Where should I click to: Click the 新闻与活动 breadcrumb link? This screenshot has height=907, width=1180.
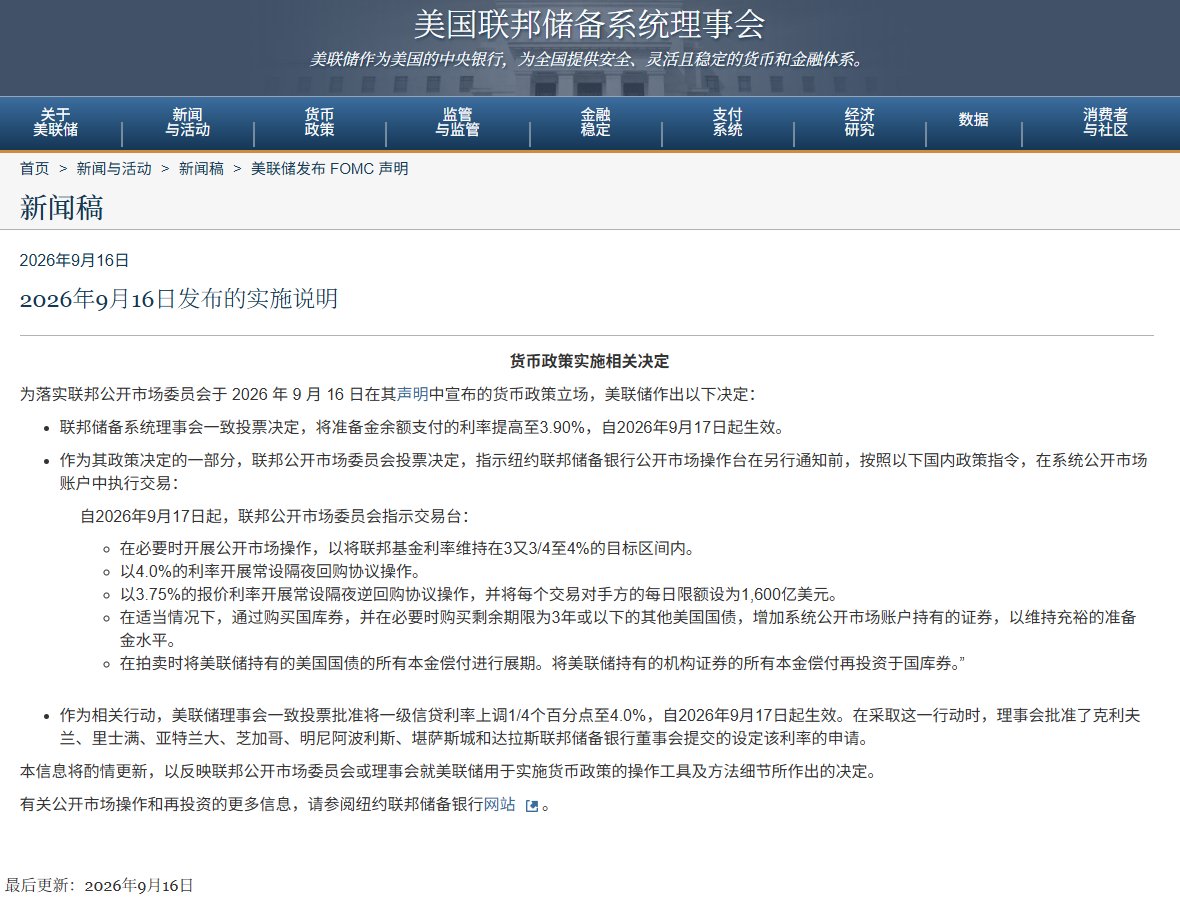pyautogui.click(x=114, y=169)
